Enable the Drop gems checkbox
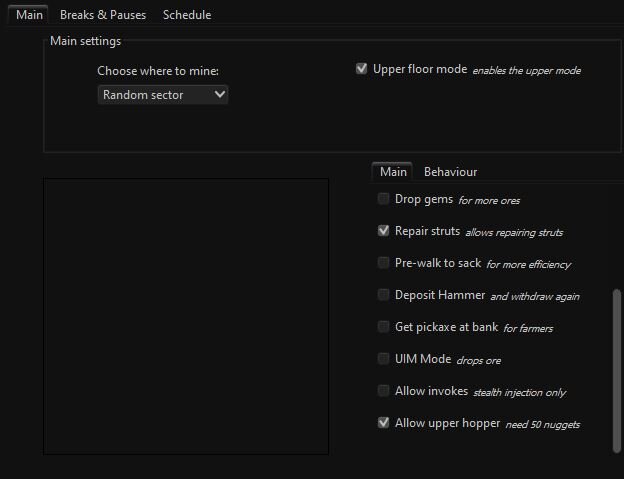Screen dimensions: 624x479 click(384, 199)
